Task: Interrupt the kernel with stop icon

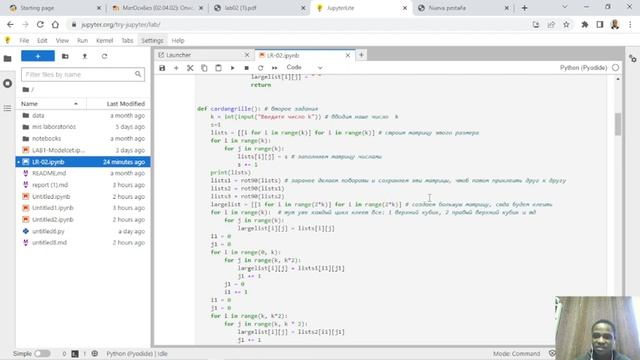Action: (247, 68)
